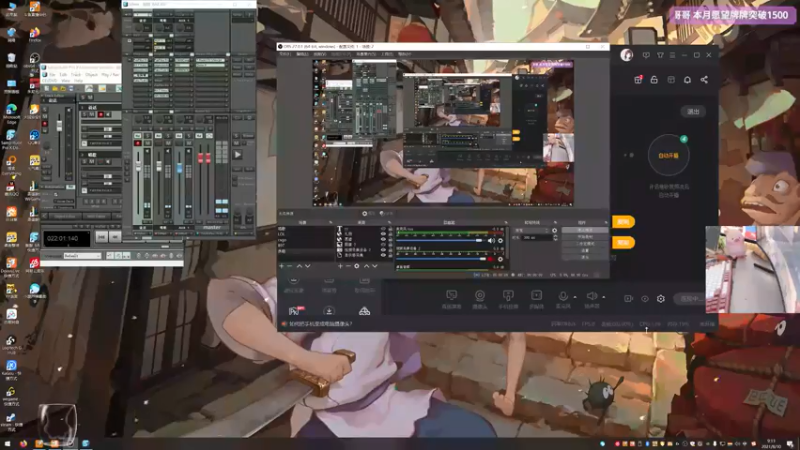
Task: Click the 退出 button in live app
Action: [693, 112]
